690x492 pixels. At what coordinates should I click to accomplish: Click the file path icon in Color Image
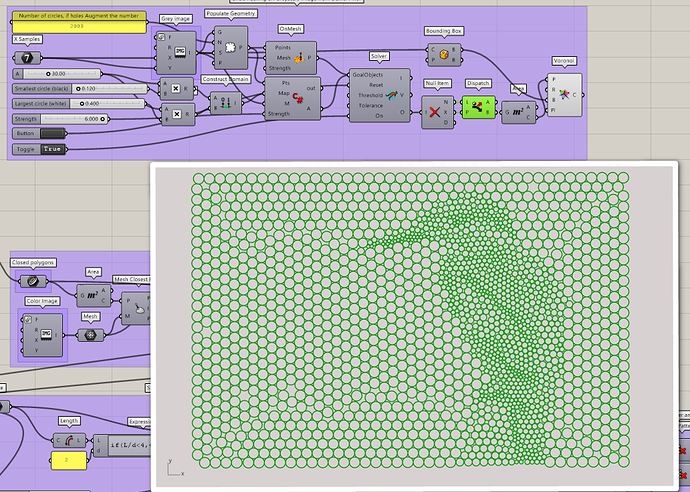click(x=27, y=319)
